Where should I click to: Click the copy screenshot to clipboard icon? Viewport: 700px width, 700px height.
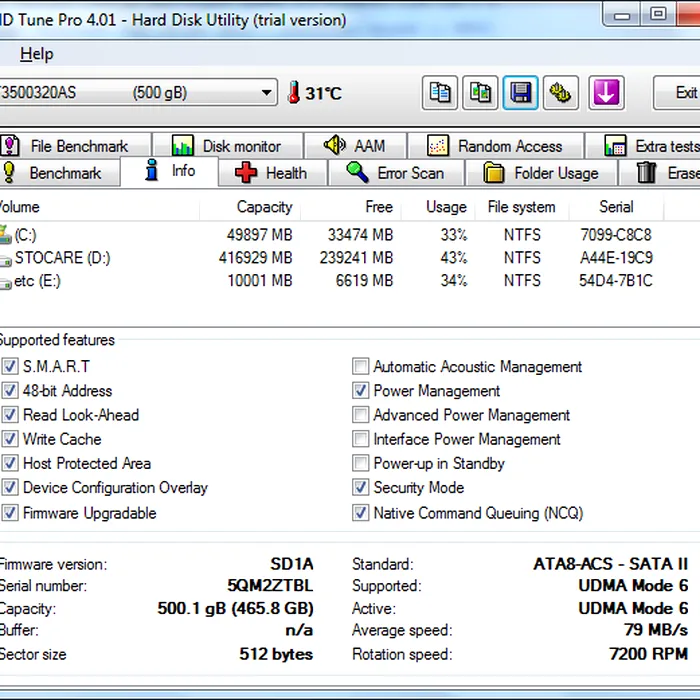(480, 93)
